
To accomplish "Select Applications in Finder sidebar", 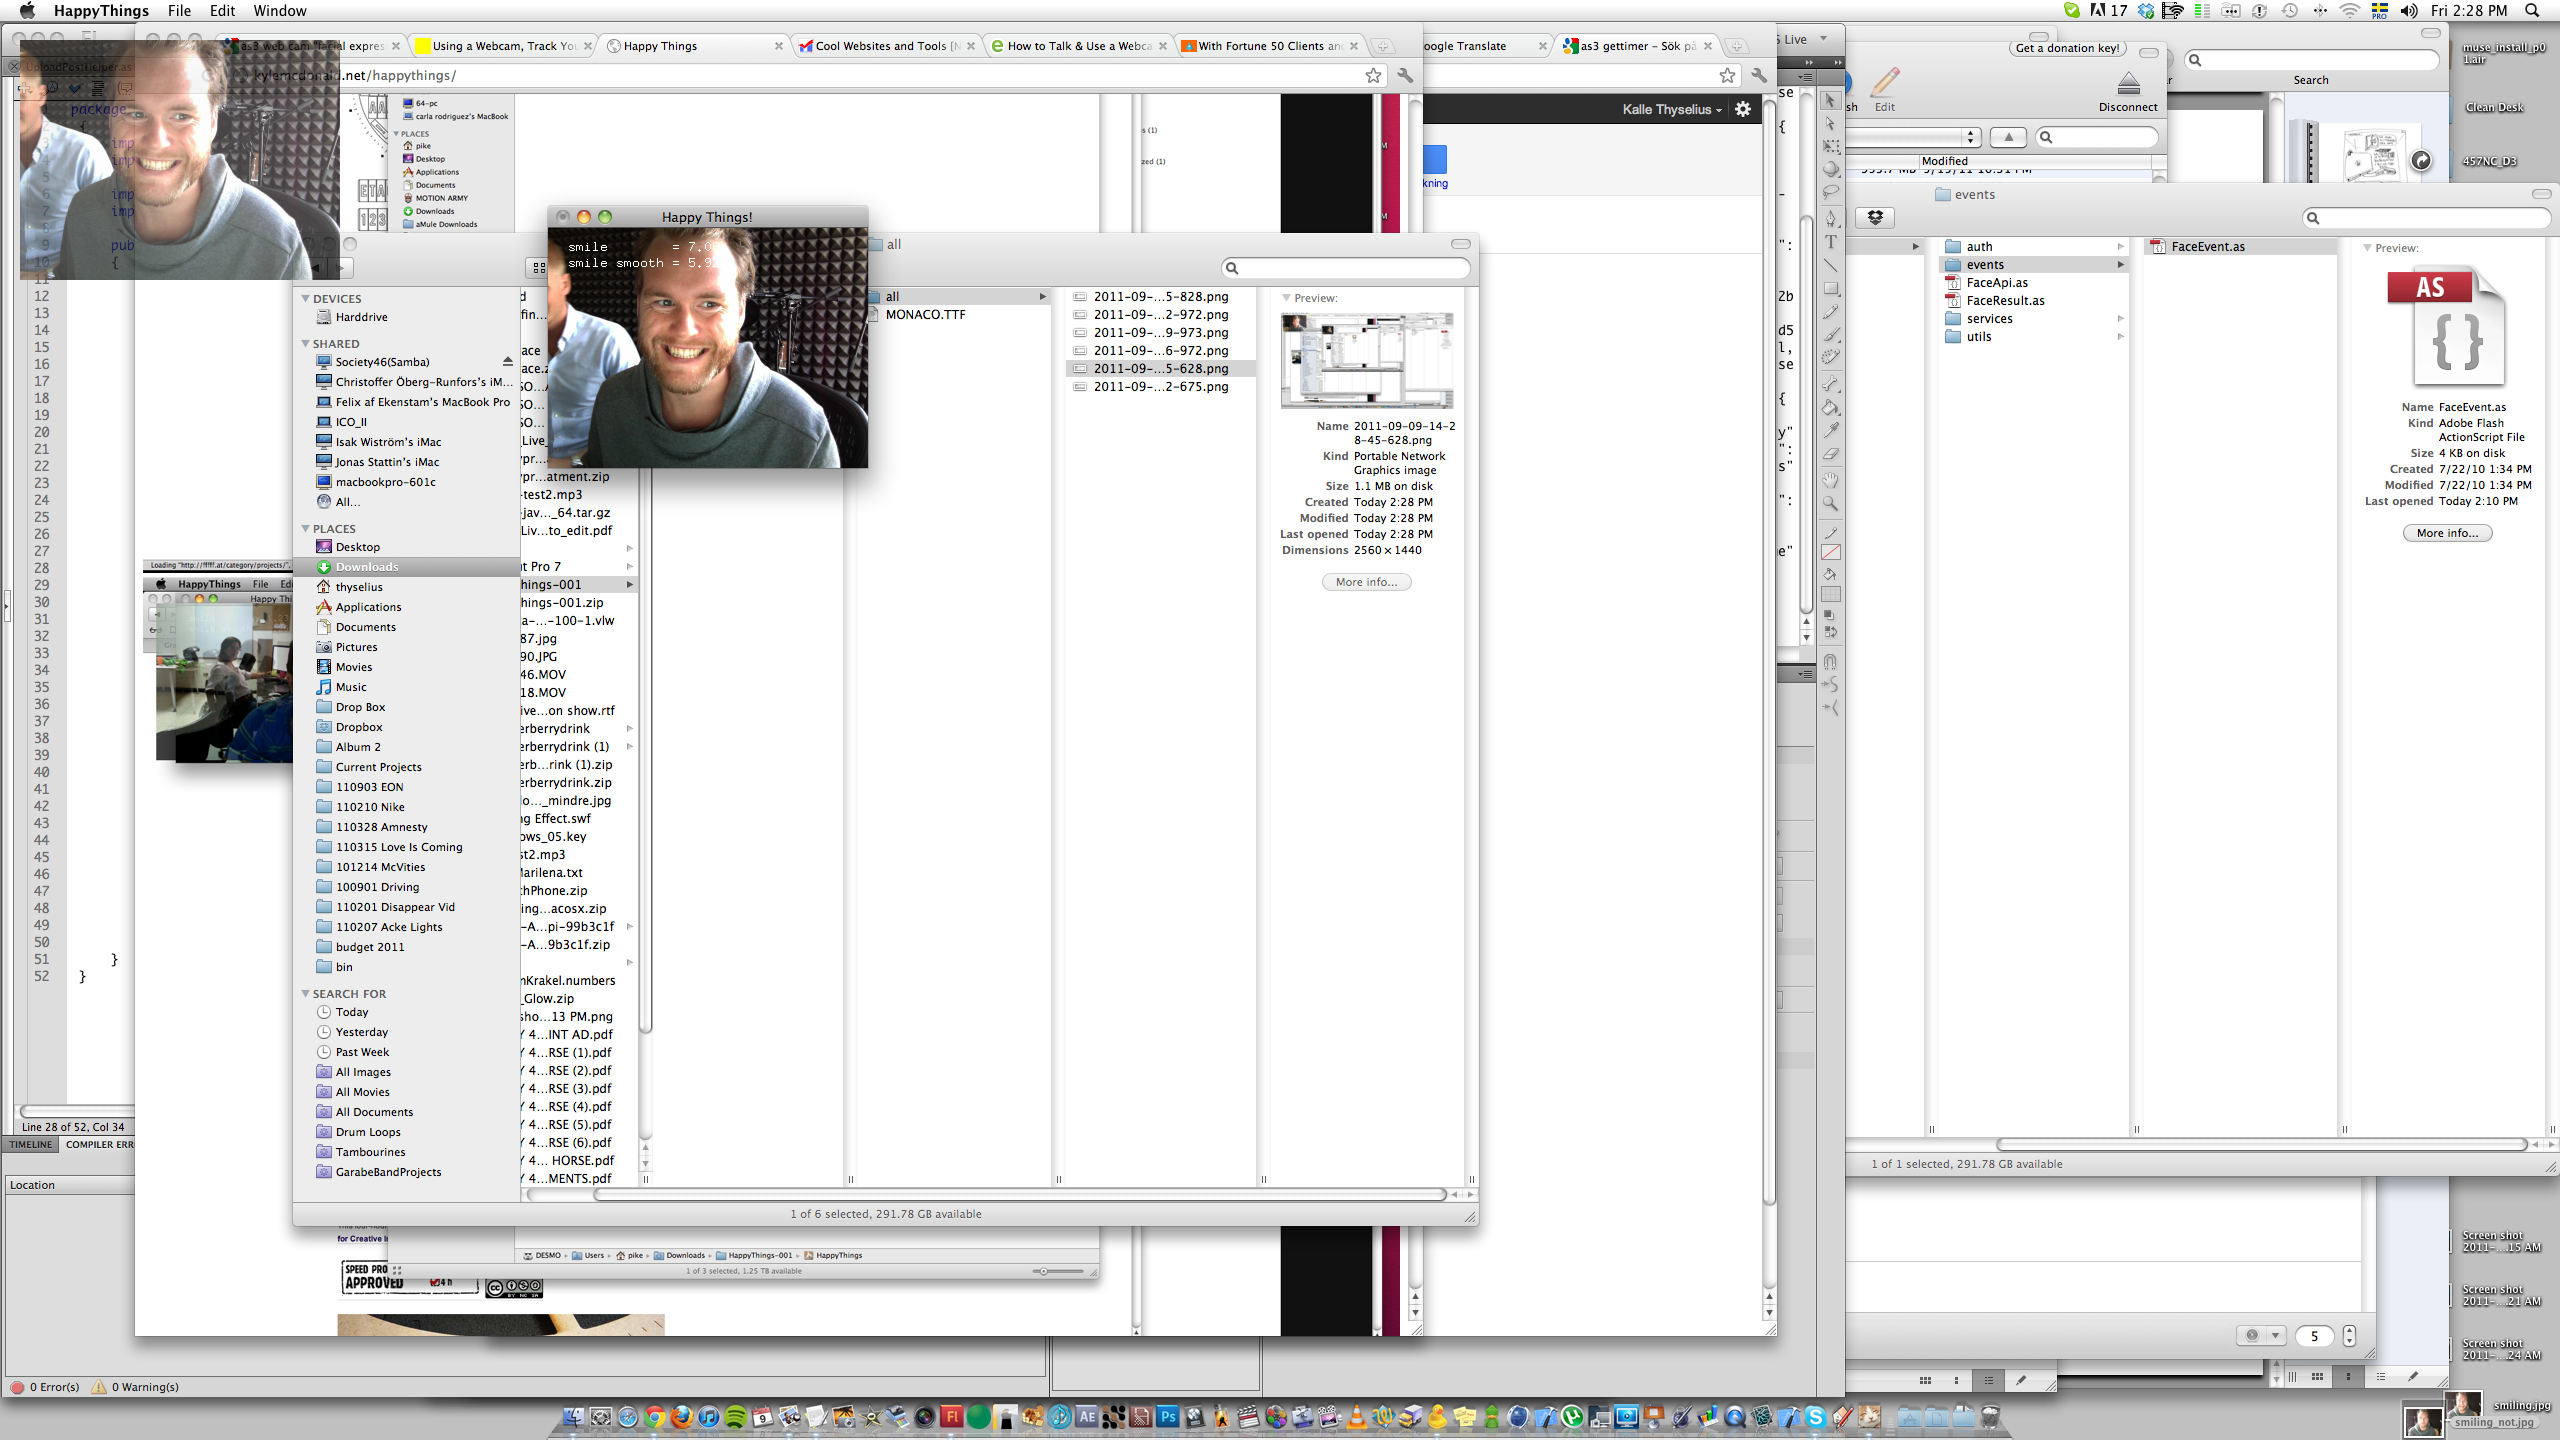I will (x=368, y=607).
